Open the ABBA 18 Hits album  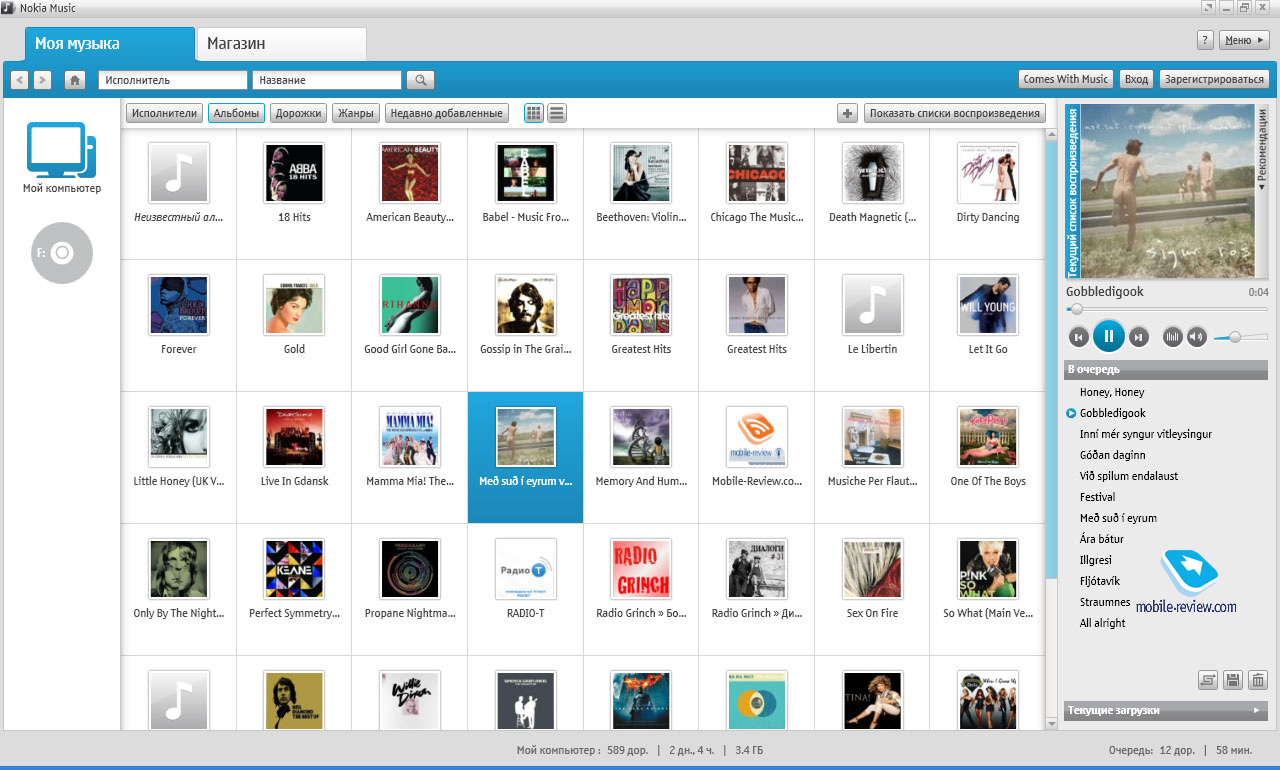(294, 172)
